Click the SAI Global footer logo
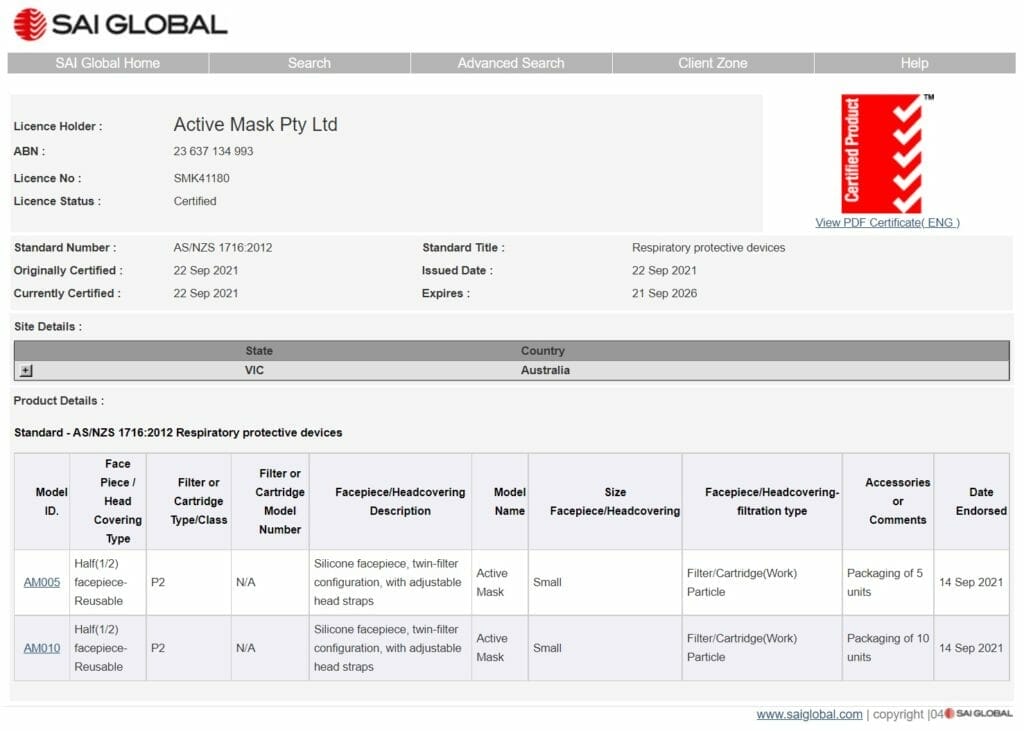This screenshot has height=731, width=1024. pyautogui.click(x=978, y=713)
